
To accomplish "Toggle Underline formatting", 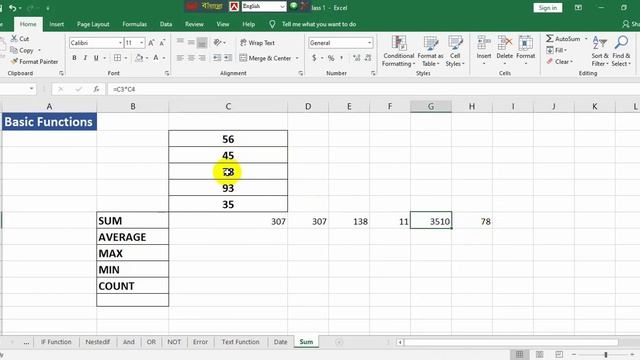I will point(96,58).
